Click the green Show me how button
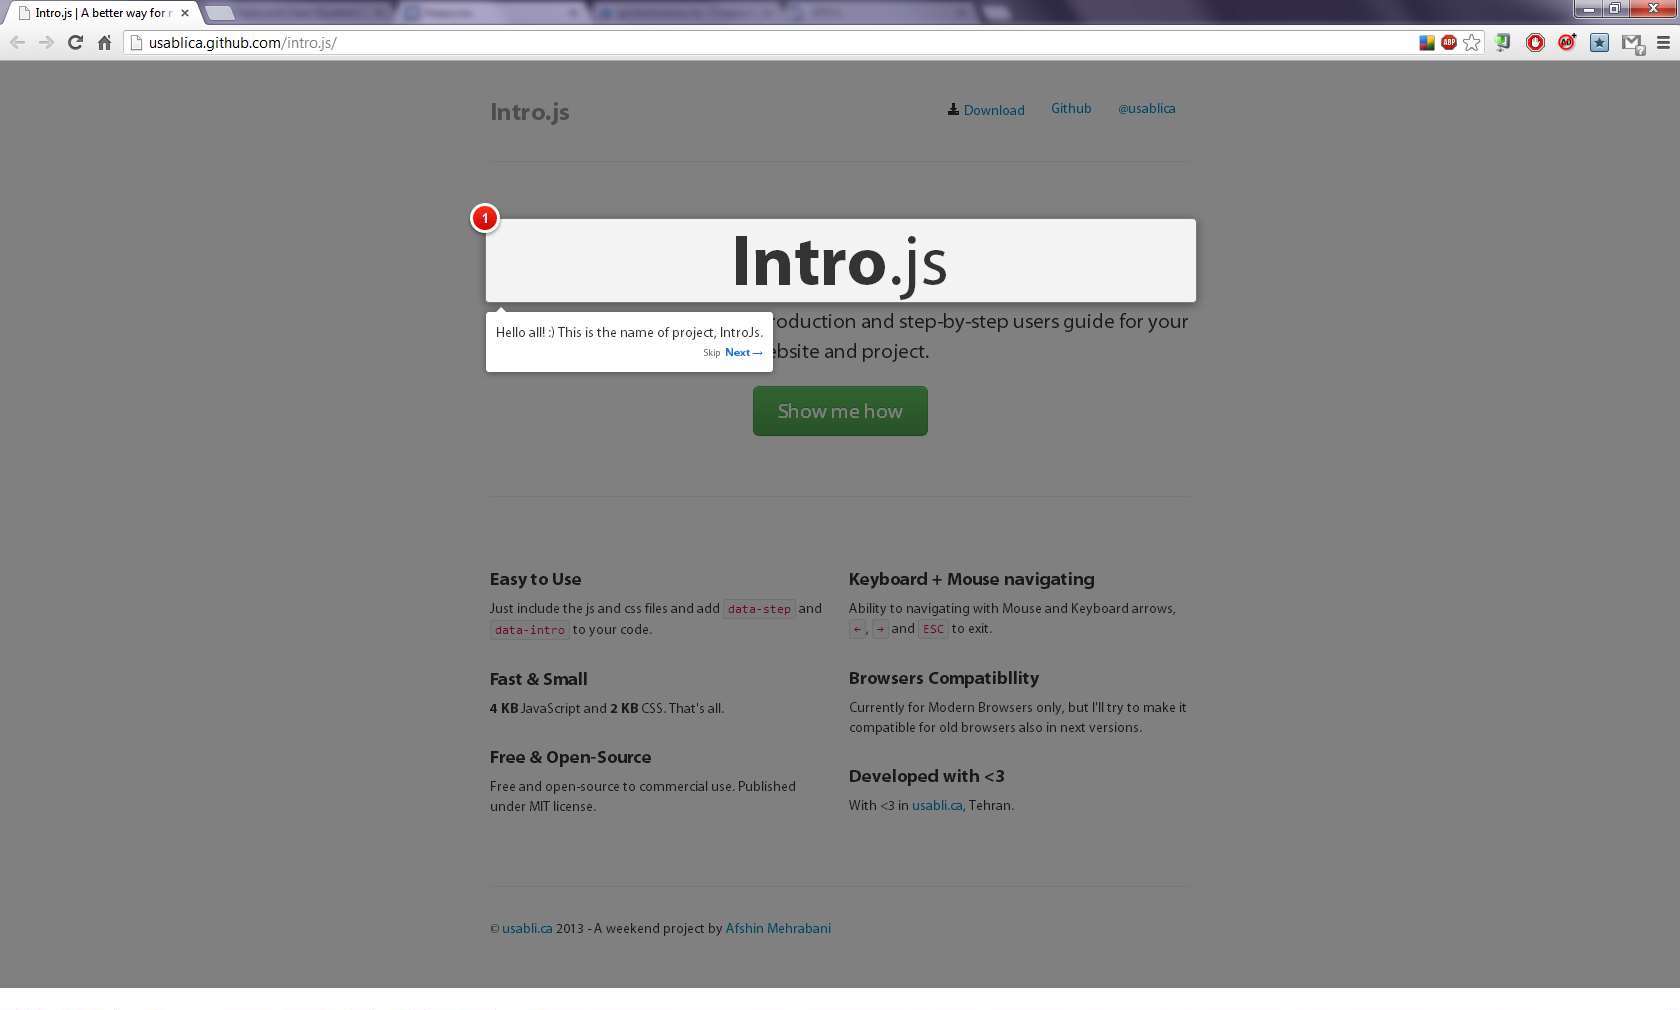Image resolution: width=1680 pixels, height=1010 pixels. click(x=840, y=411)
